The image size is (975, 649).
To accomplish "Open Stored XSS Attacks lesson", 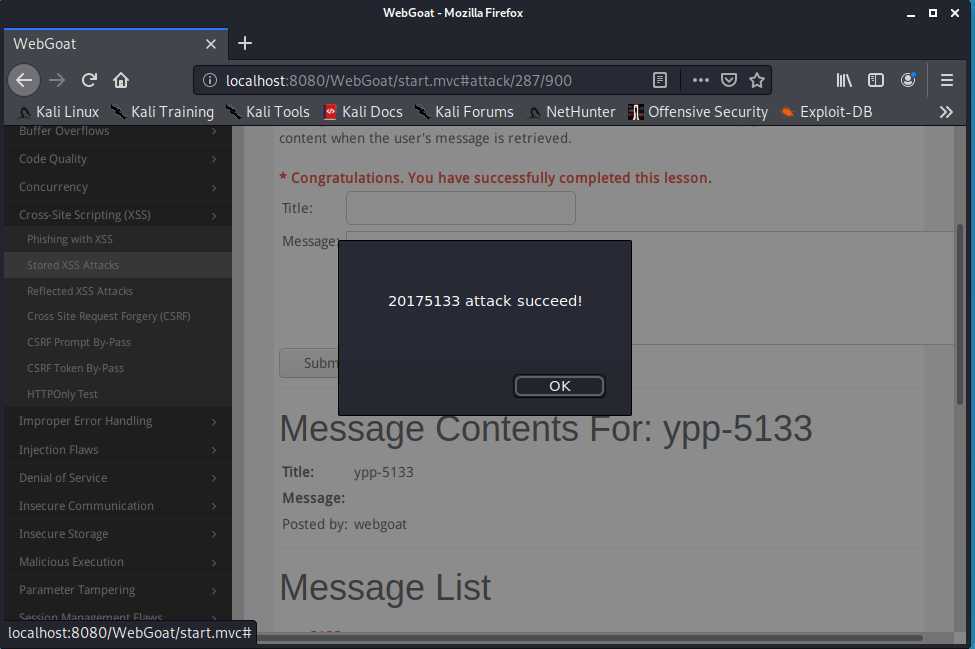I will (x=118, y=265).
